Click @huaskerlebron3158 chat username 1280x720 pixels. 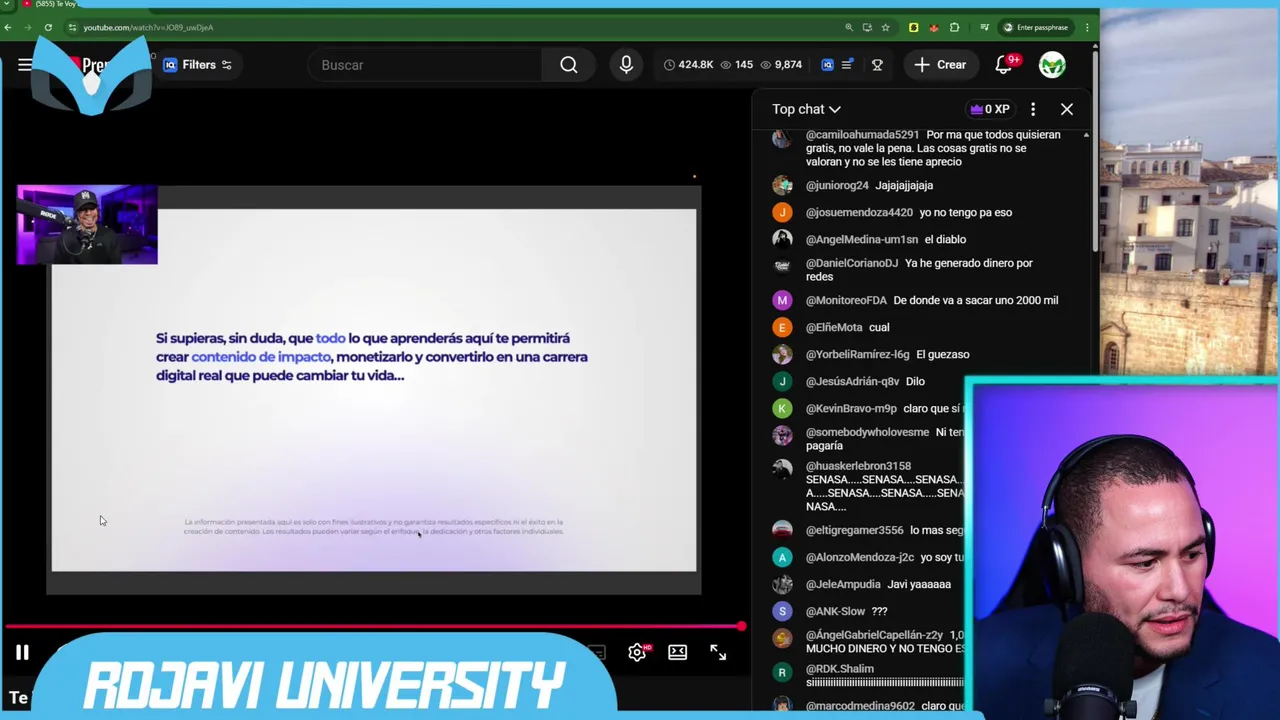pos(858,466)
